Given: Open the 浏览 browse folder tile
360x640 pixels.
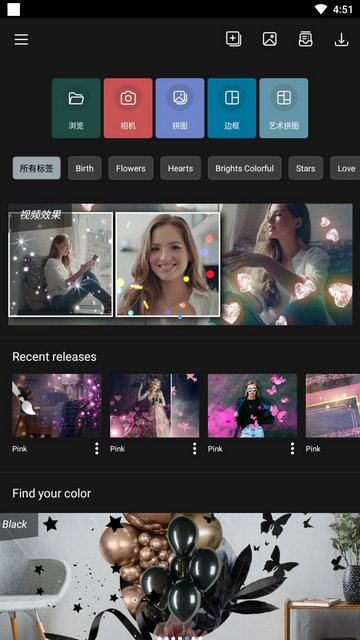Looking at the screenshot, I should pos(76,108).
